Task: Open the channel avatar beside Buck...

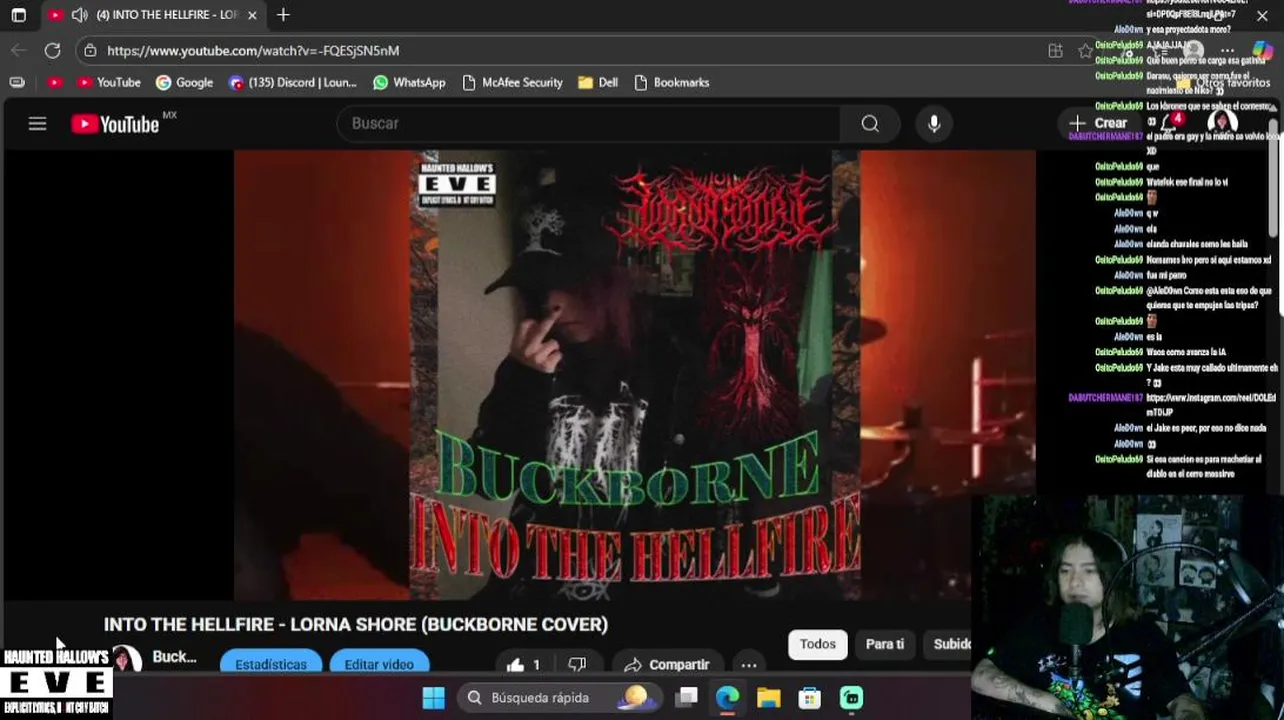Action: [125, 660]
